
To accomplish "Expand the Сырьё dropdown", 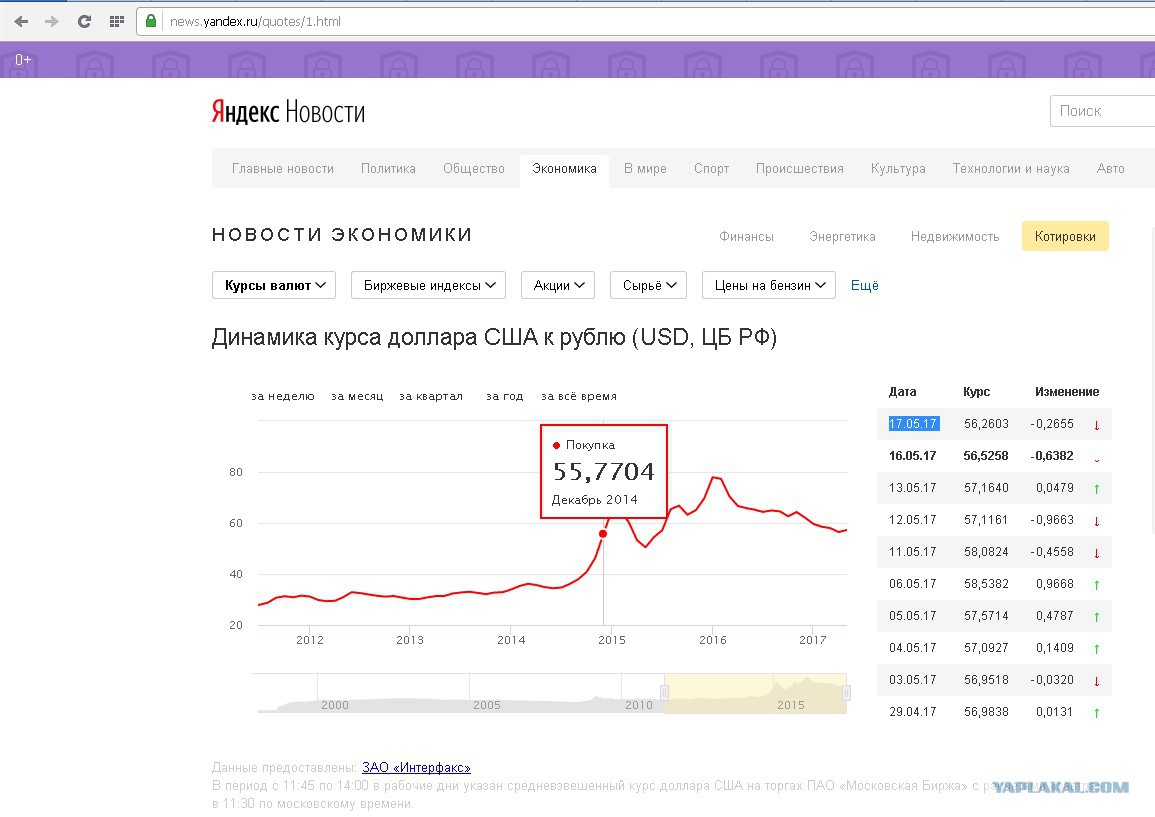I will [648, 285].
